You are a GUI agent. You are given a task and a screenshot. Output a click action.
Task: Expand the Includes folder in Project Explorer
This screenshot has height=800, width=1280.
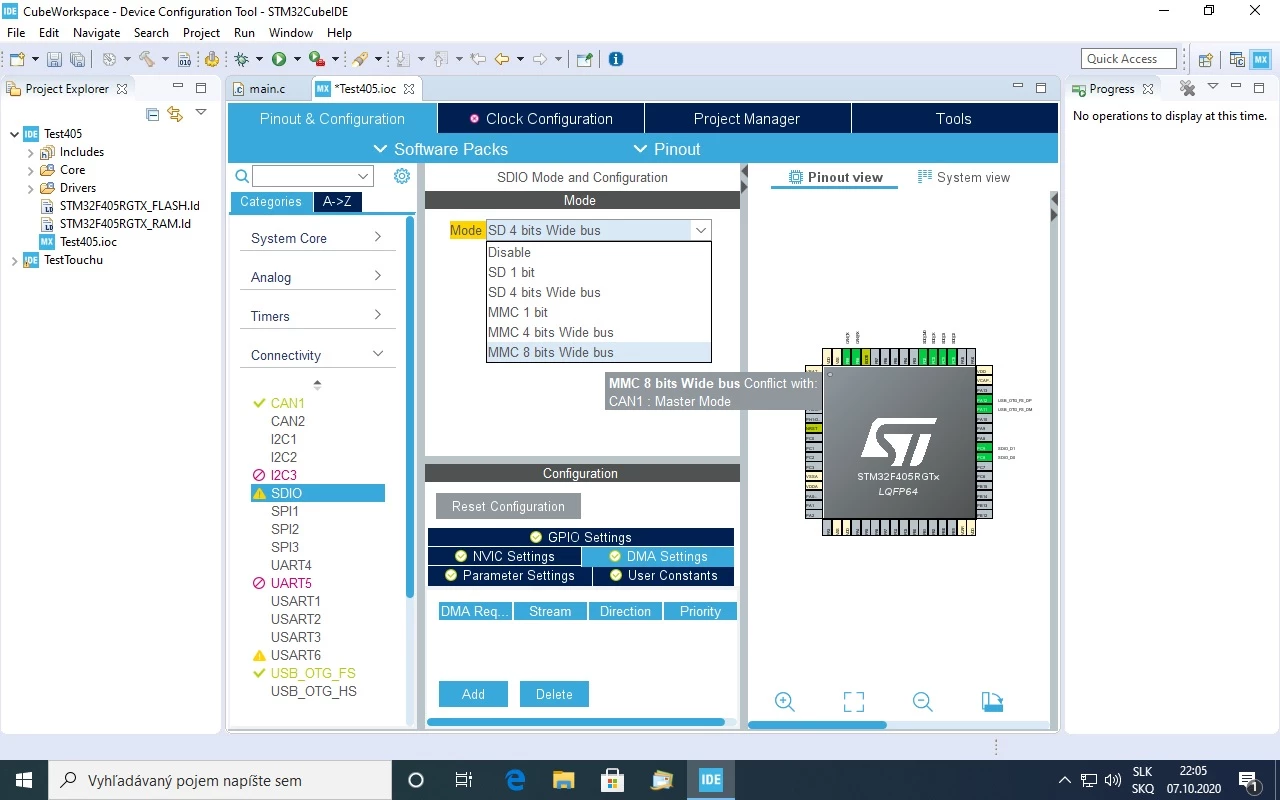click(x=31, y=152)
